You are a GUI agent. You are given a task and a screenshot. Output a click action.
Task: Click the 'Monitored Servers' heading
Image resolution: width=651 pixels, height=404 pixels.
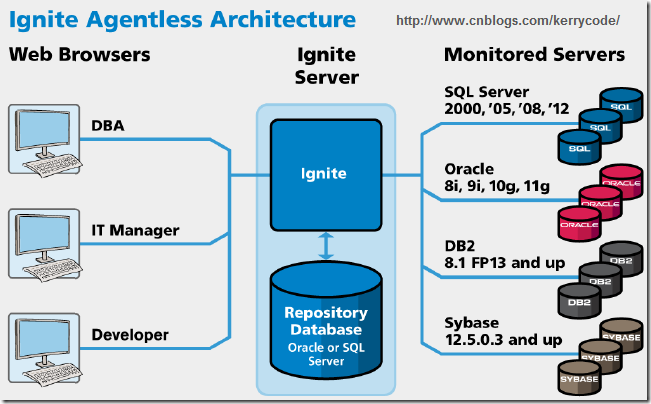point(534,54)
